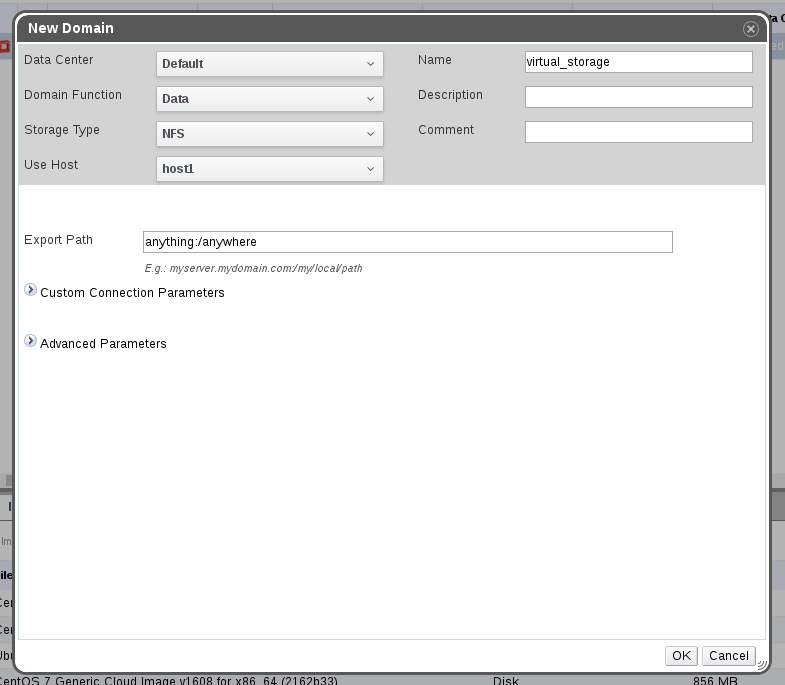Focus the Description input field

pos(638,97)
